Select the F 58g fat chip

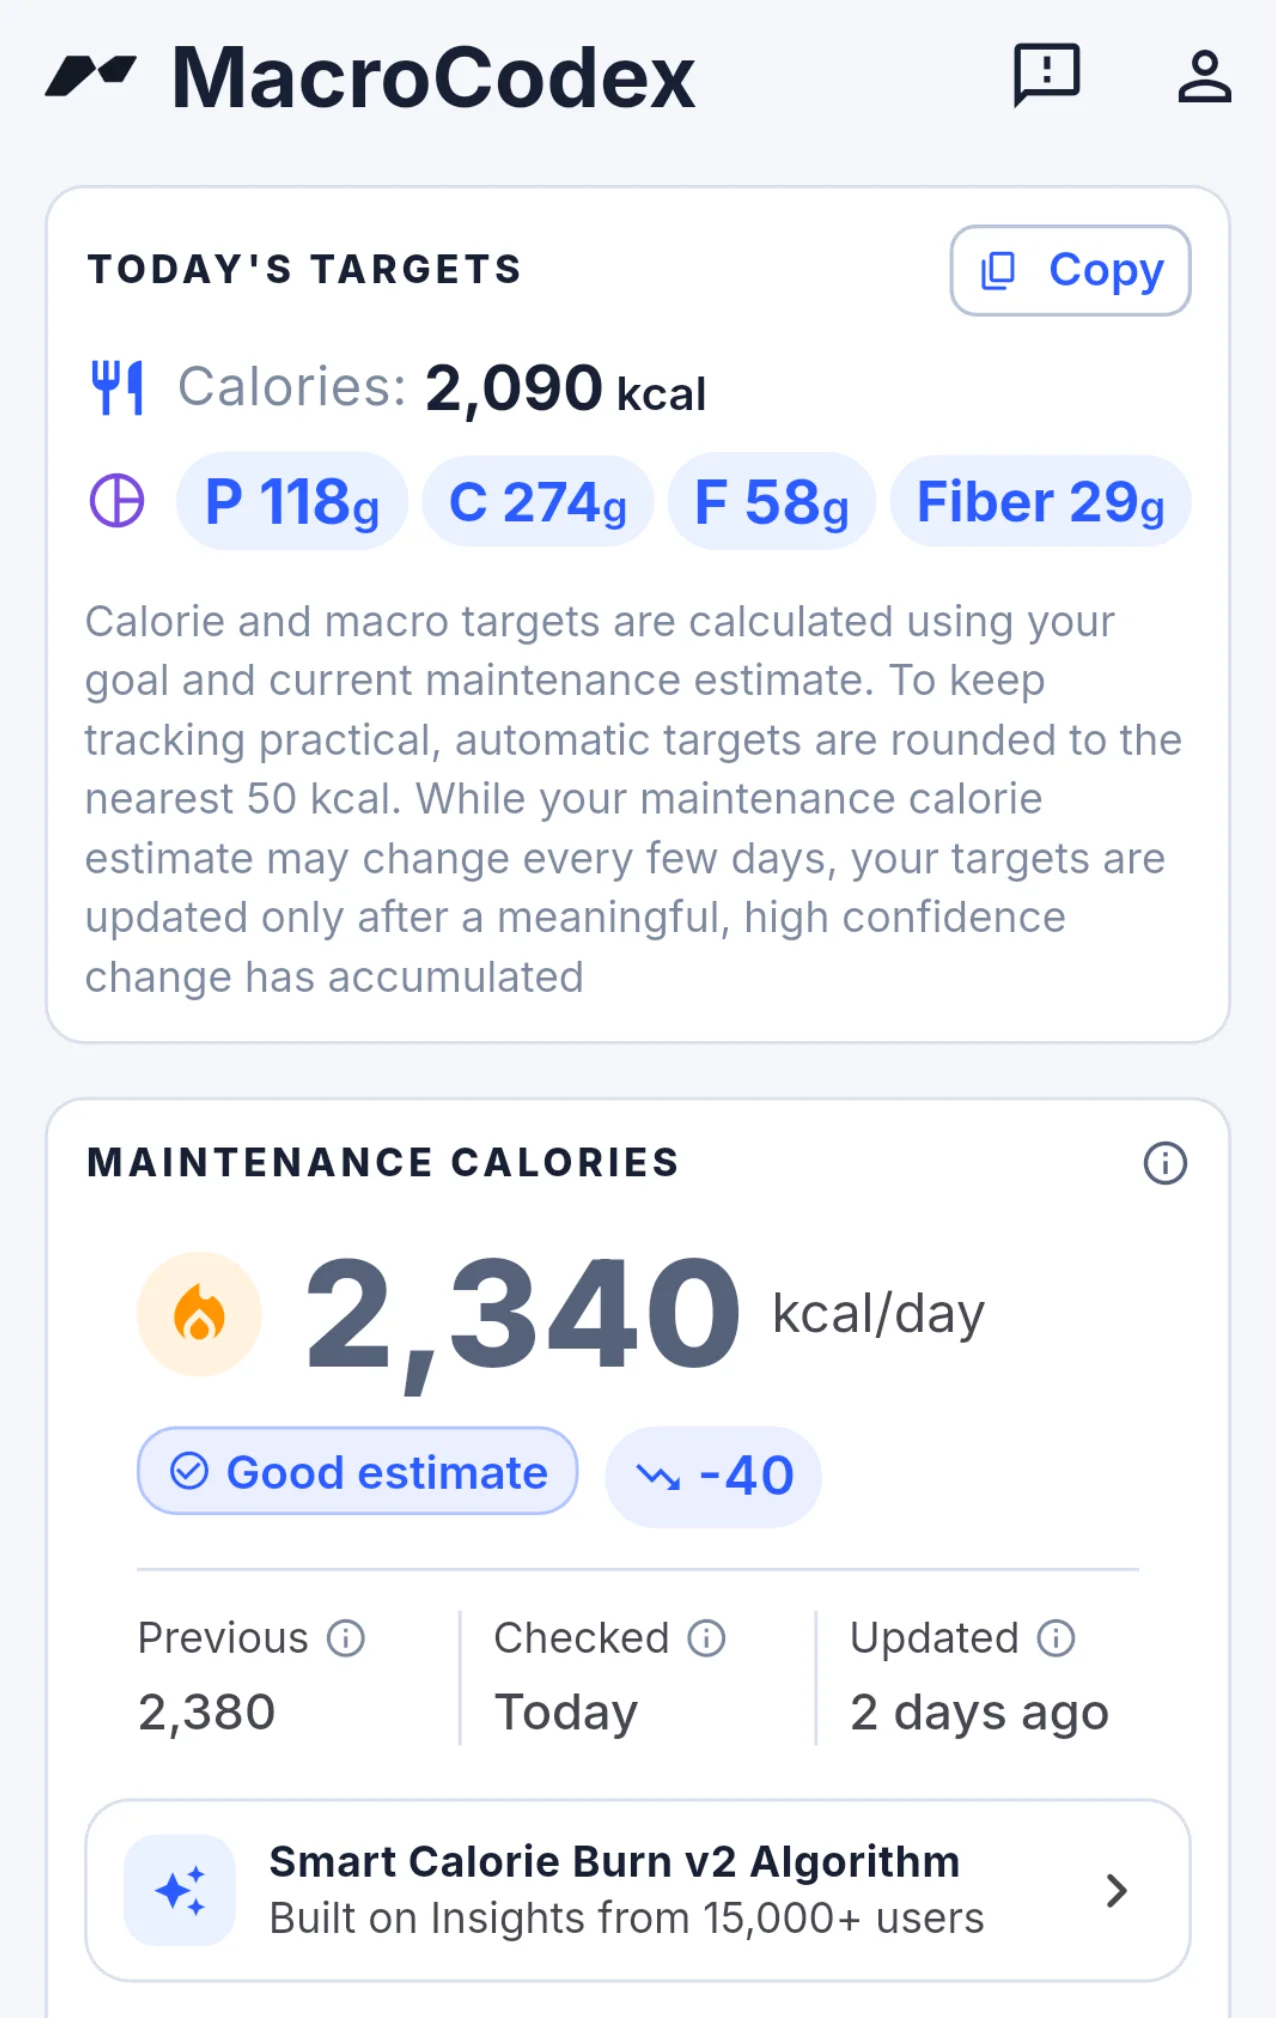[x=771, y=501]
